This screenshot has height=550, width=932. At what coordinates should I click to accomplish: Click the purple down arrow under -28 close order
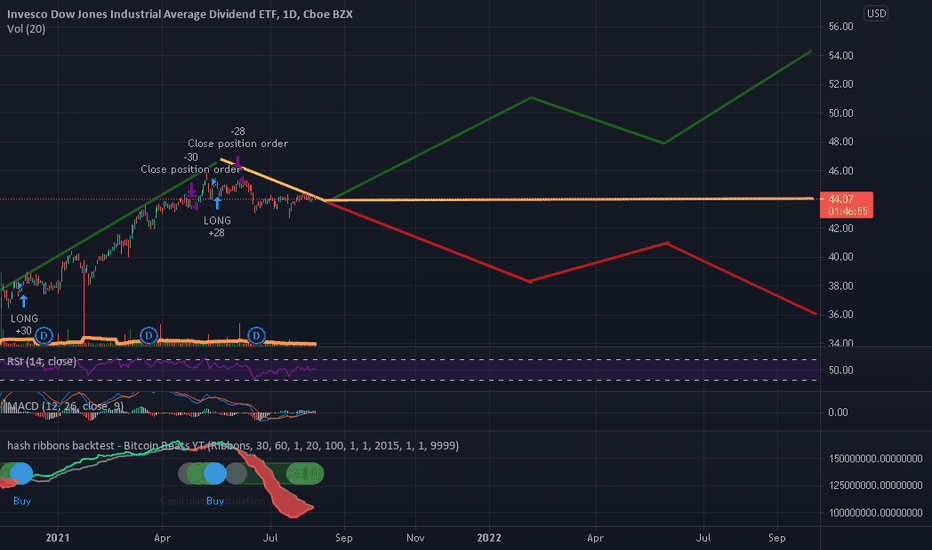click(238, 162)
